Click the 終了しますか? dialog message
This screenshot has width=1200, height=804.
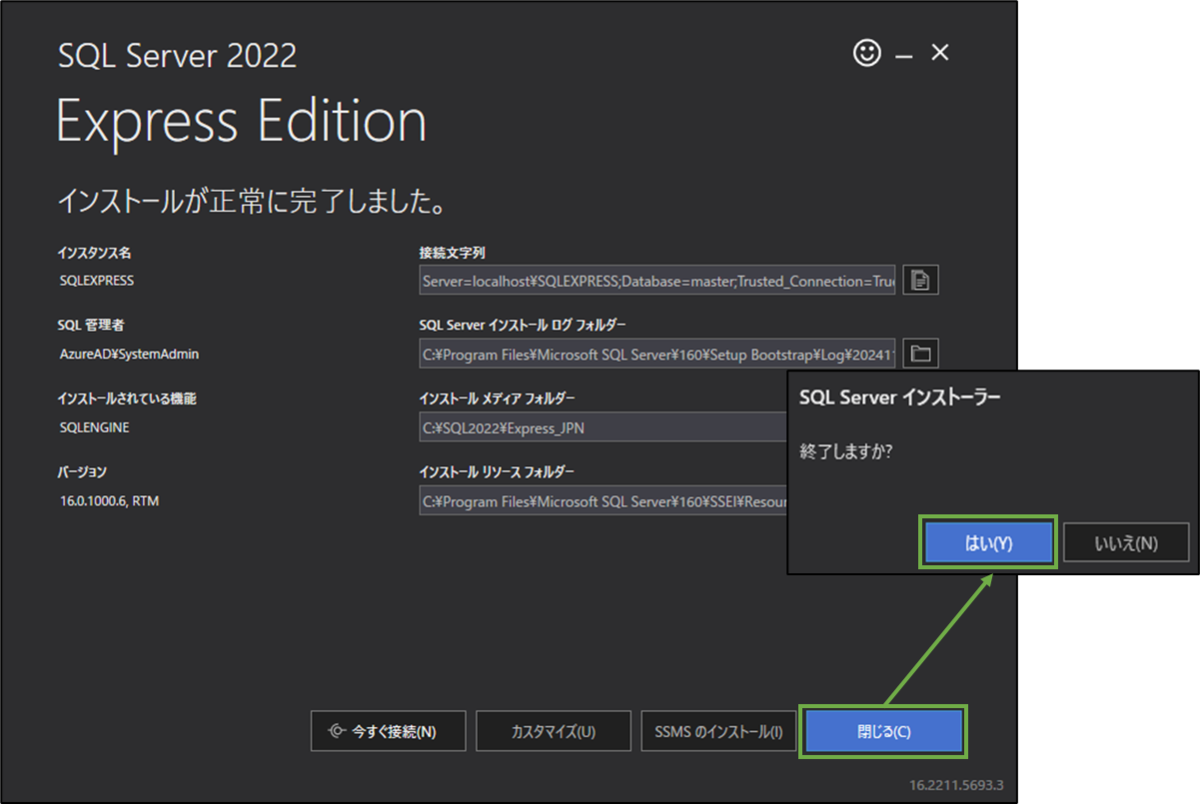coord(846,452)
